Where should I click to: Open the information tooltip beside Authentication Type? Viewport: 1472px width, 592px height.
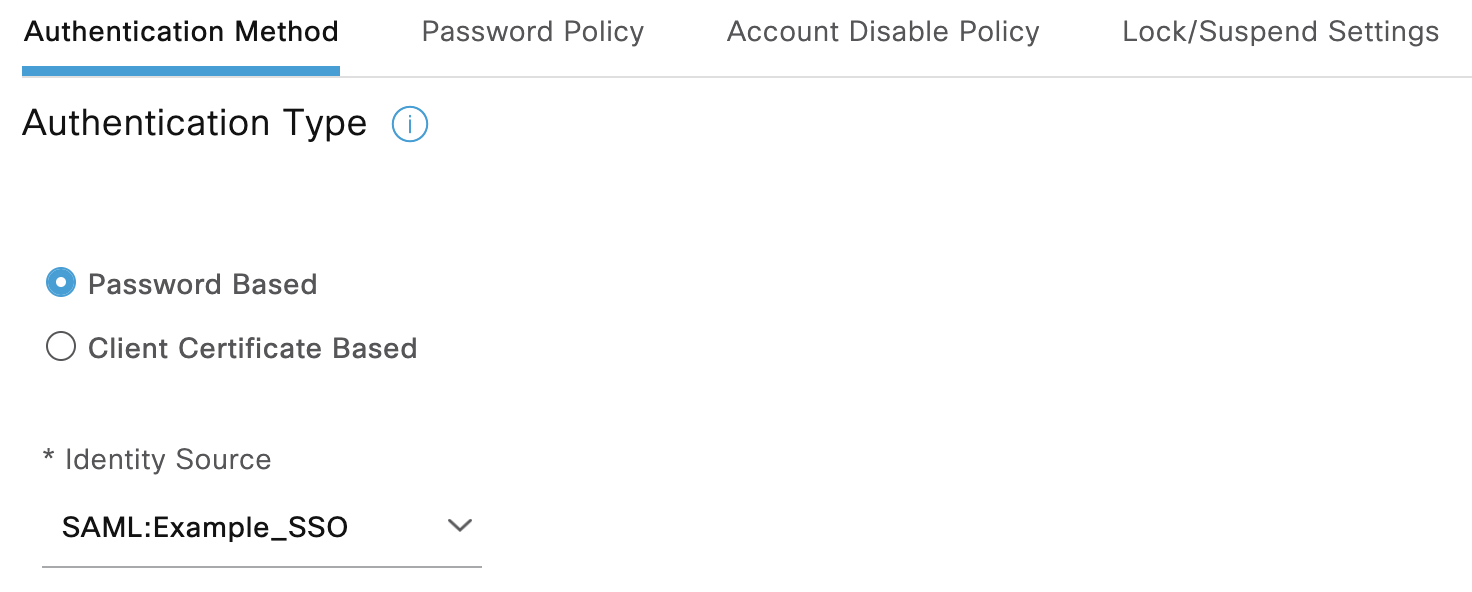(x=410, y=124)
